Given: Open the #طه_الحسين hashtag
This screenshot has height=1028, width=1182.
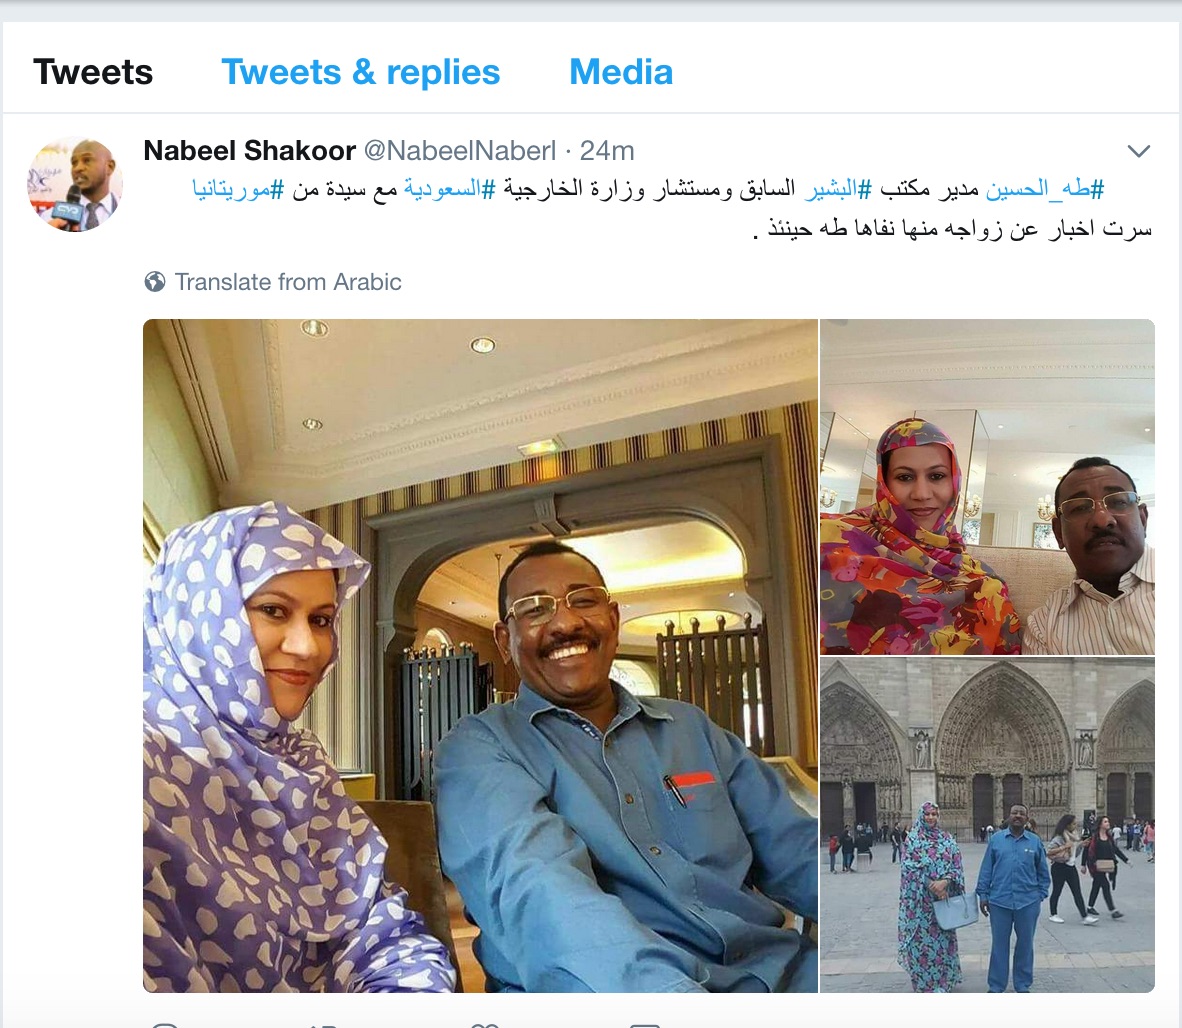Looking at the screenshot, I should click(x=1045, y=189).
